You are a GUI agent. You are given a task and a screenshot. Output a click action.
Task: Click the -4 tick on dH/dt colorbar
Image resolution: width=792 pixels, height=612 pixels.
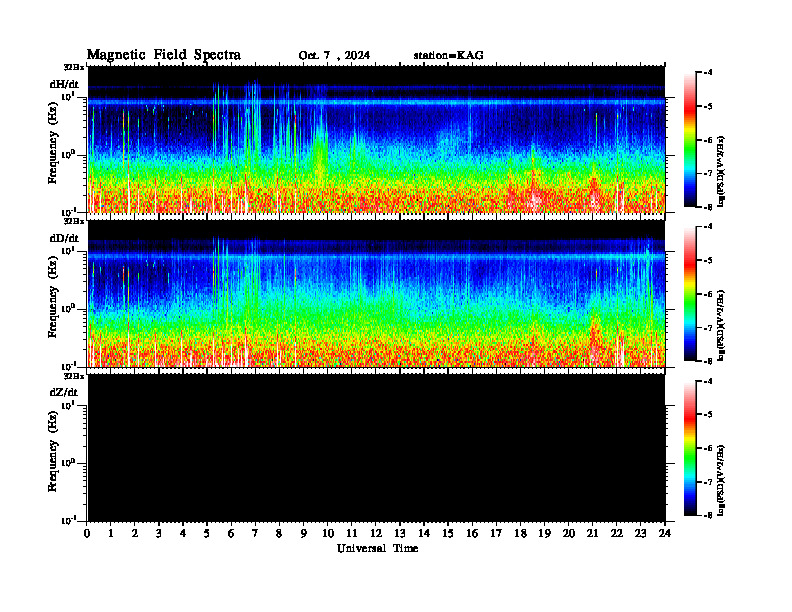pos(708,73)
